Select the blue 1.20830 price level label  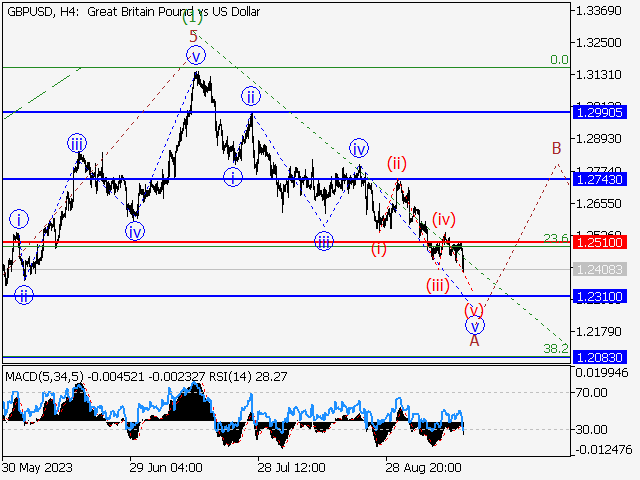(x=600, y=358)
